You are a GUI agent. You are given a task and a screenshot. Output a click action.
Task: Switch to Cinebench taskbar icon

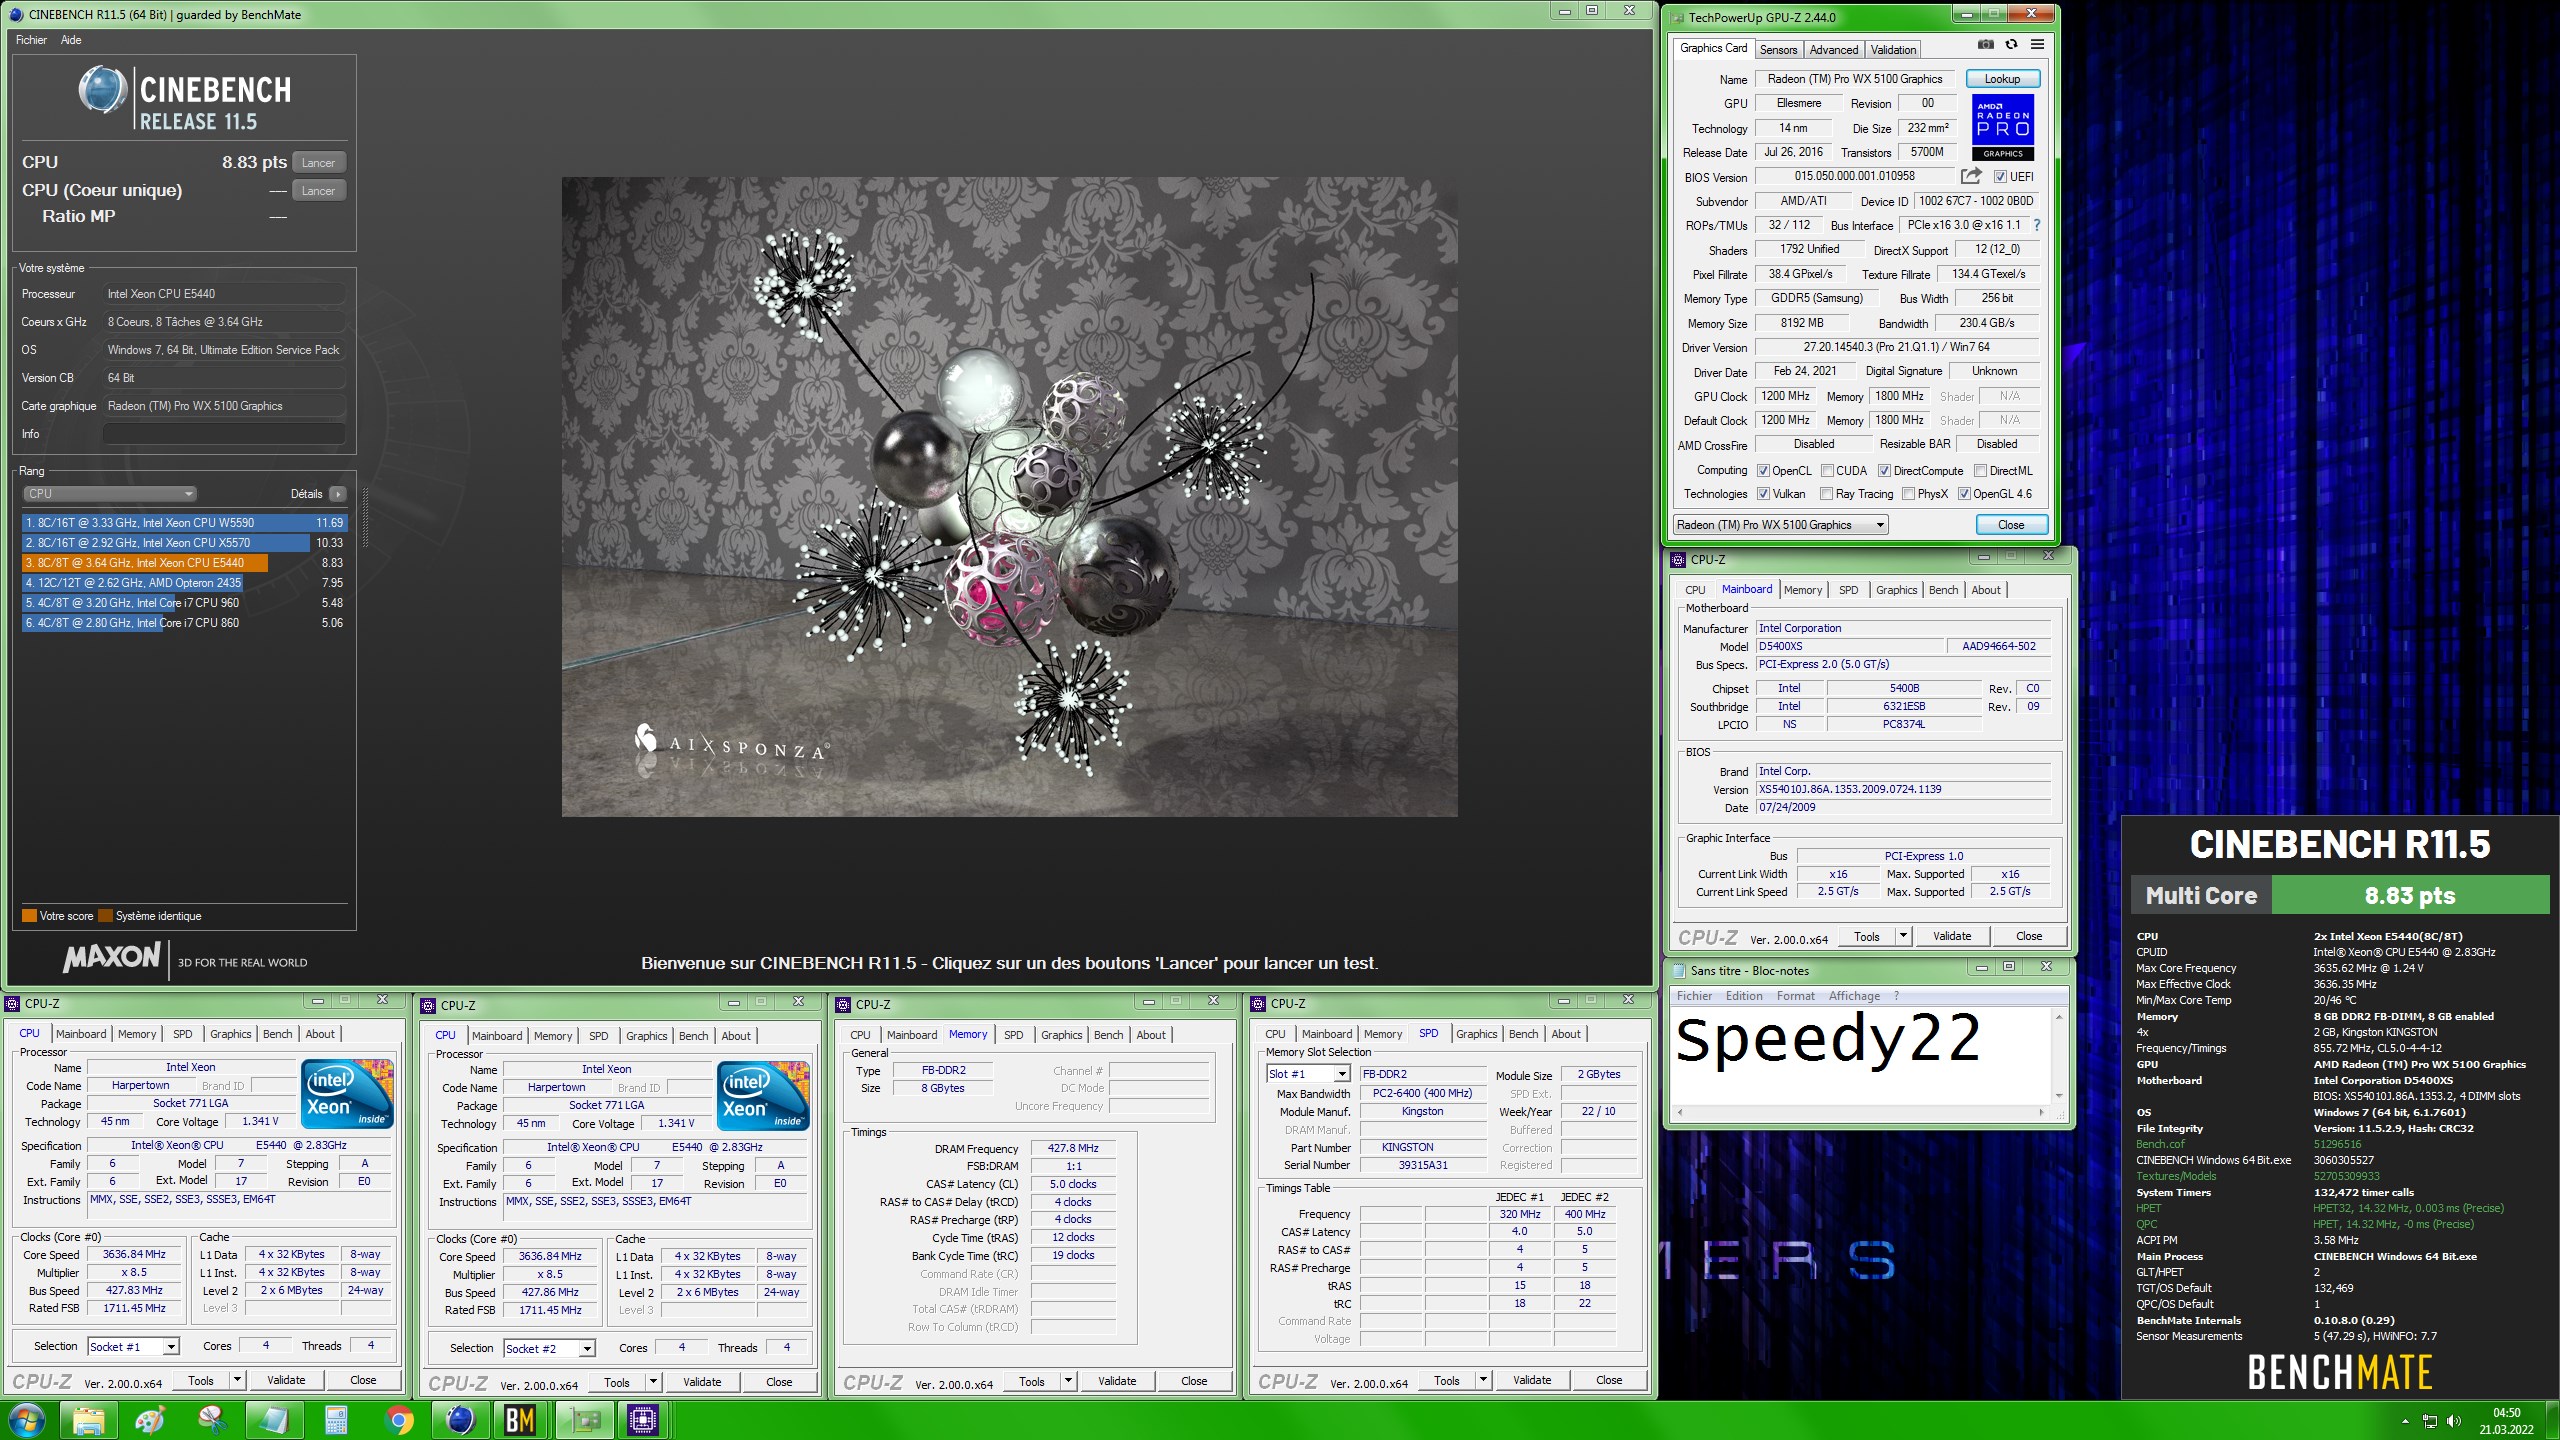(460, 1420)
